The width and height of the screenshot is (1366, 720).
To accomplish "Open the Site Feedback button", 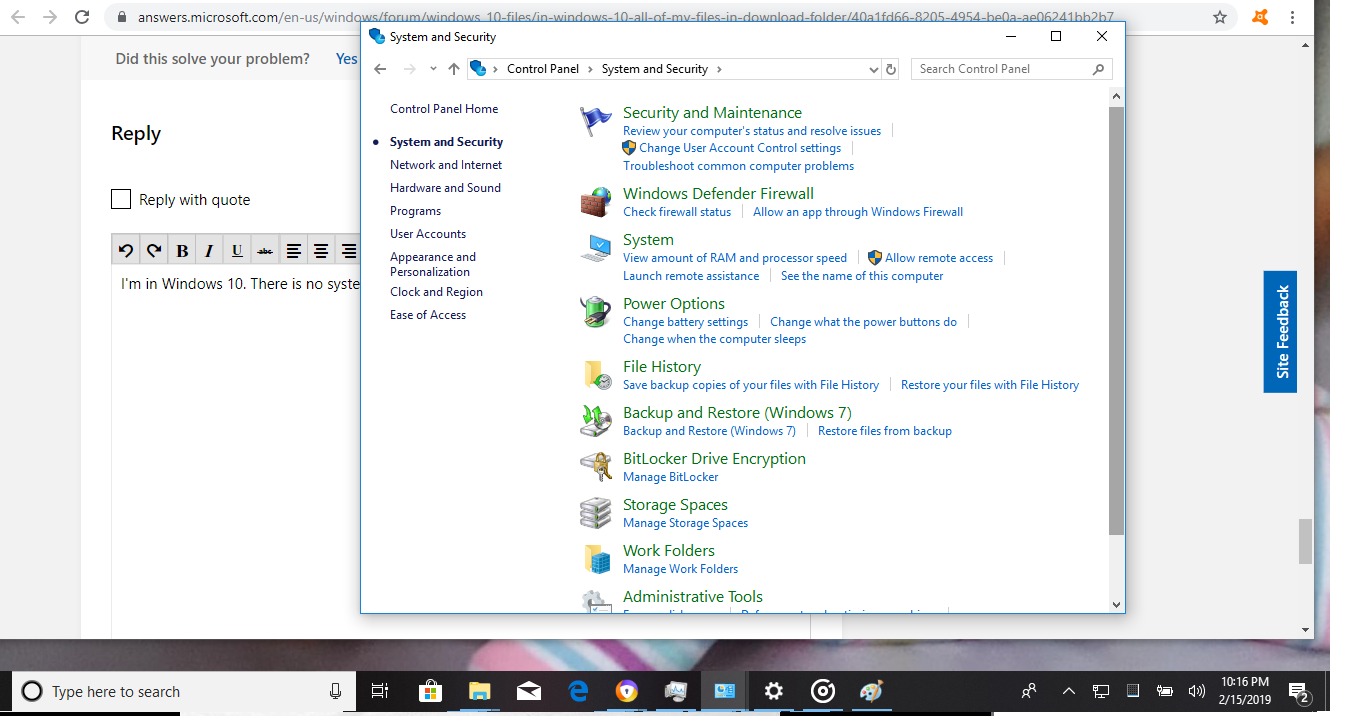I will point(1280,331).
